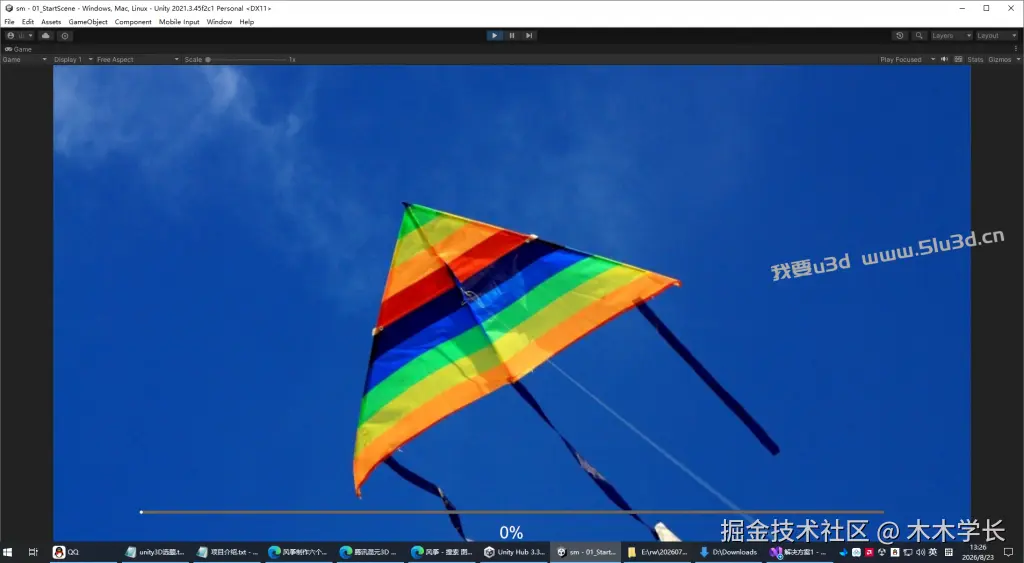Open unity3D notepad document in taskbar

point(155,552)
